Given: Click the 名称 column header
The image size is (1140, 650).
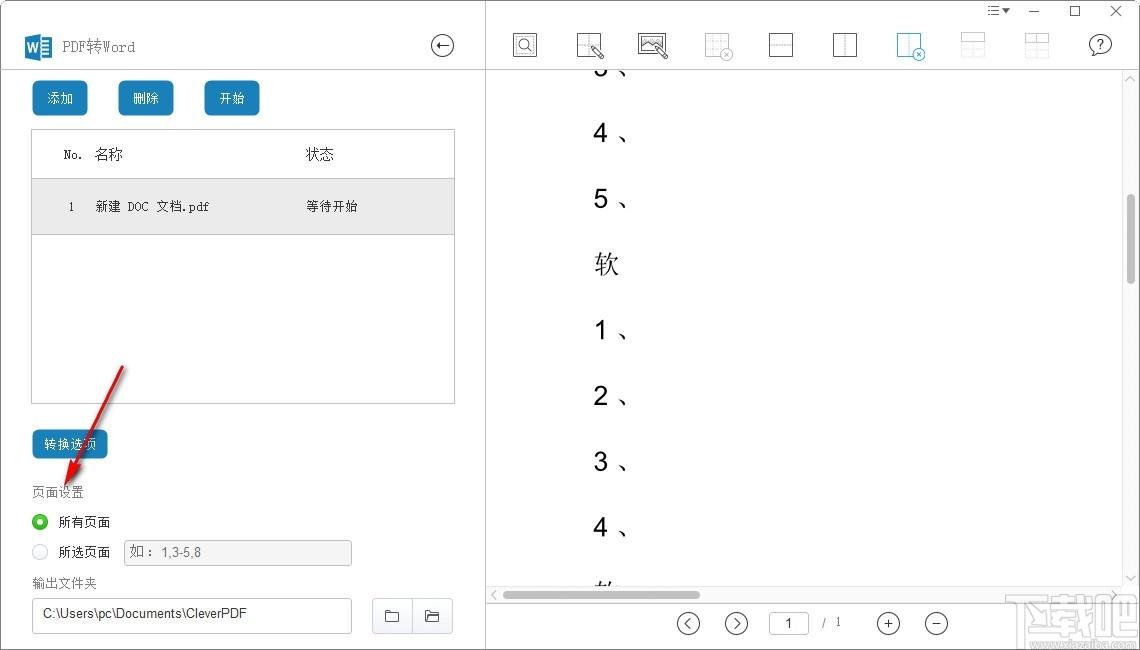Looking at the screenshot, I should click(x=108, y=154).
